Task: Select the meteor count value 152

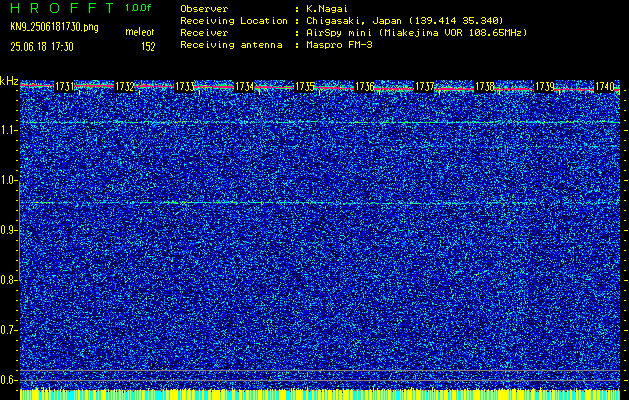Action: 148,47
